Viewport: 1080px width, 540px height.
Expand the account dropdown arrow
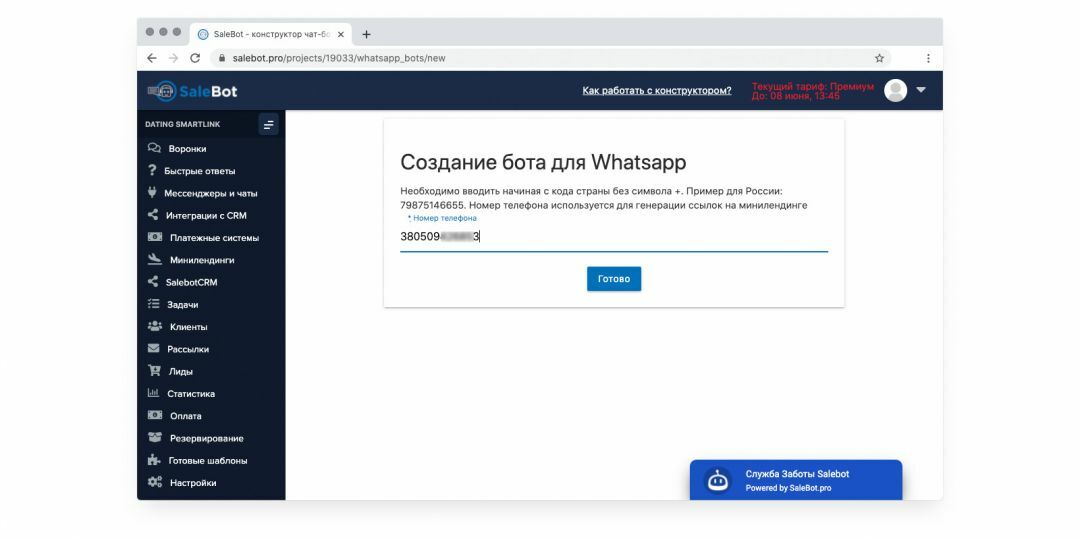922,90
